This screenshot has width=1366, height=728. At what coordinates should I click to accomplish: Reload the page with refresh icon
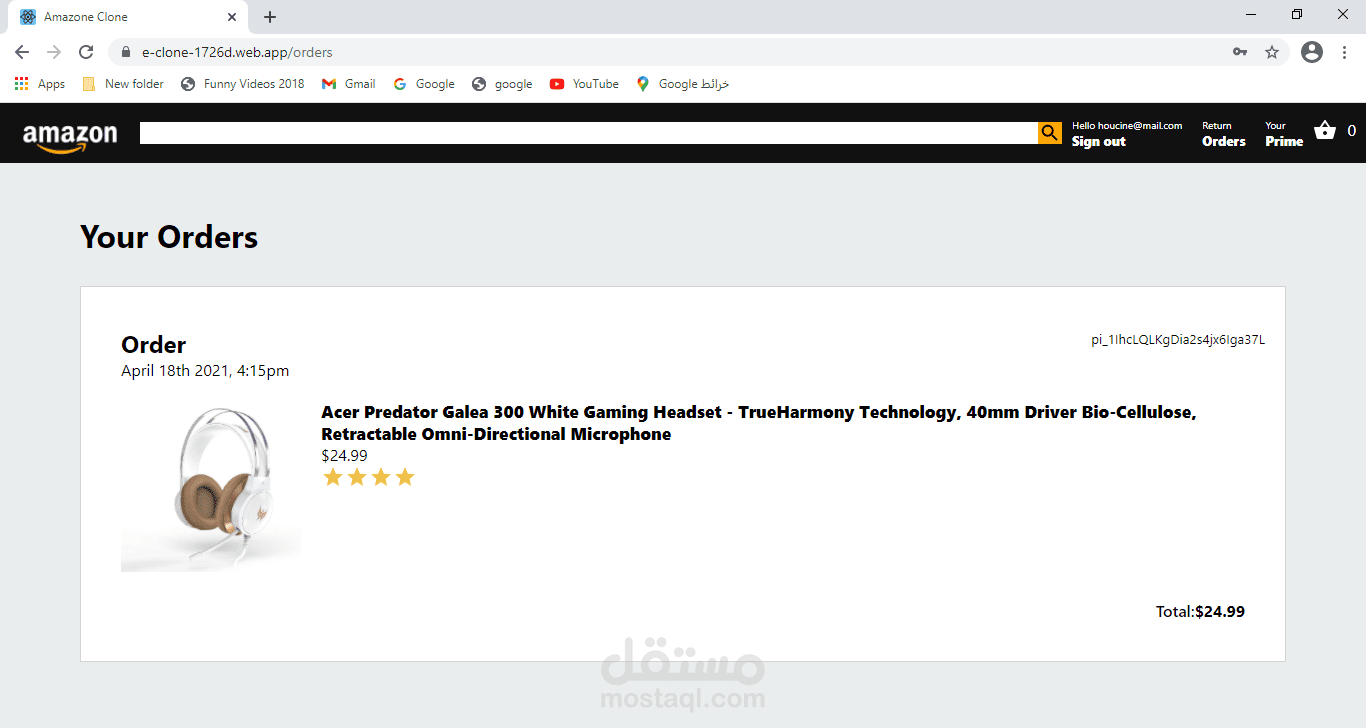(x=86, y=52)
